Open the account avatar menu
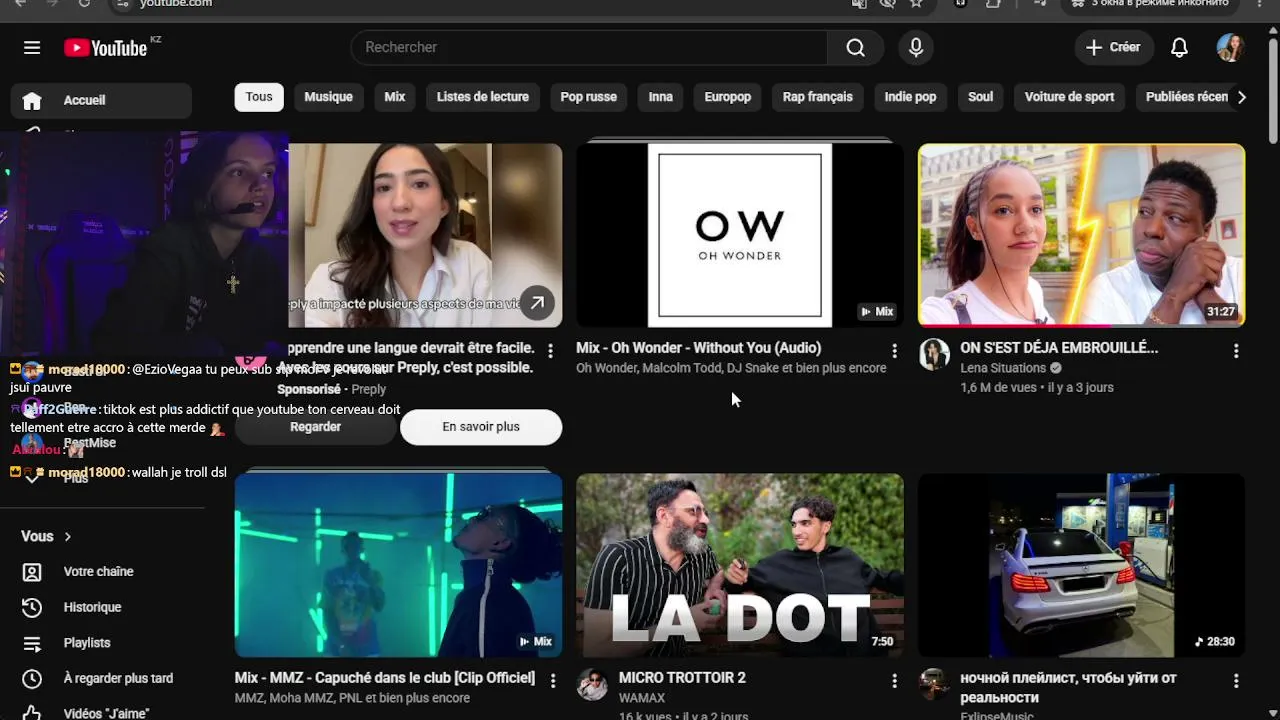 coord(1230,47)
